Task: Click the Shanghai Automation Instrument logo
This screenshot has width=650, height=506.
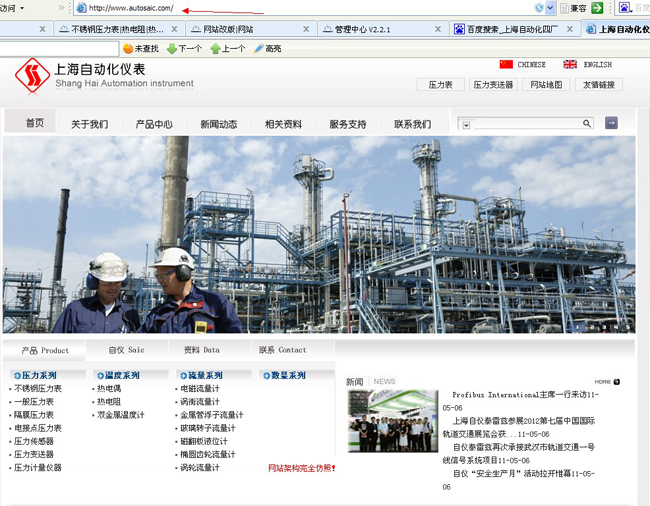Action: point(32,76)
